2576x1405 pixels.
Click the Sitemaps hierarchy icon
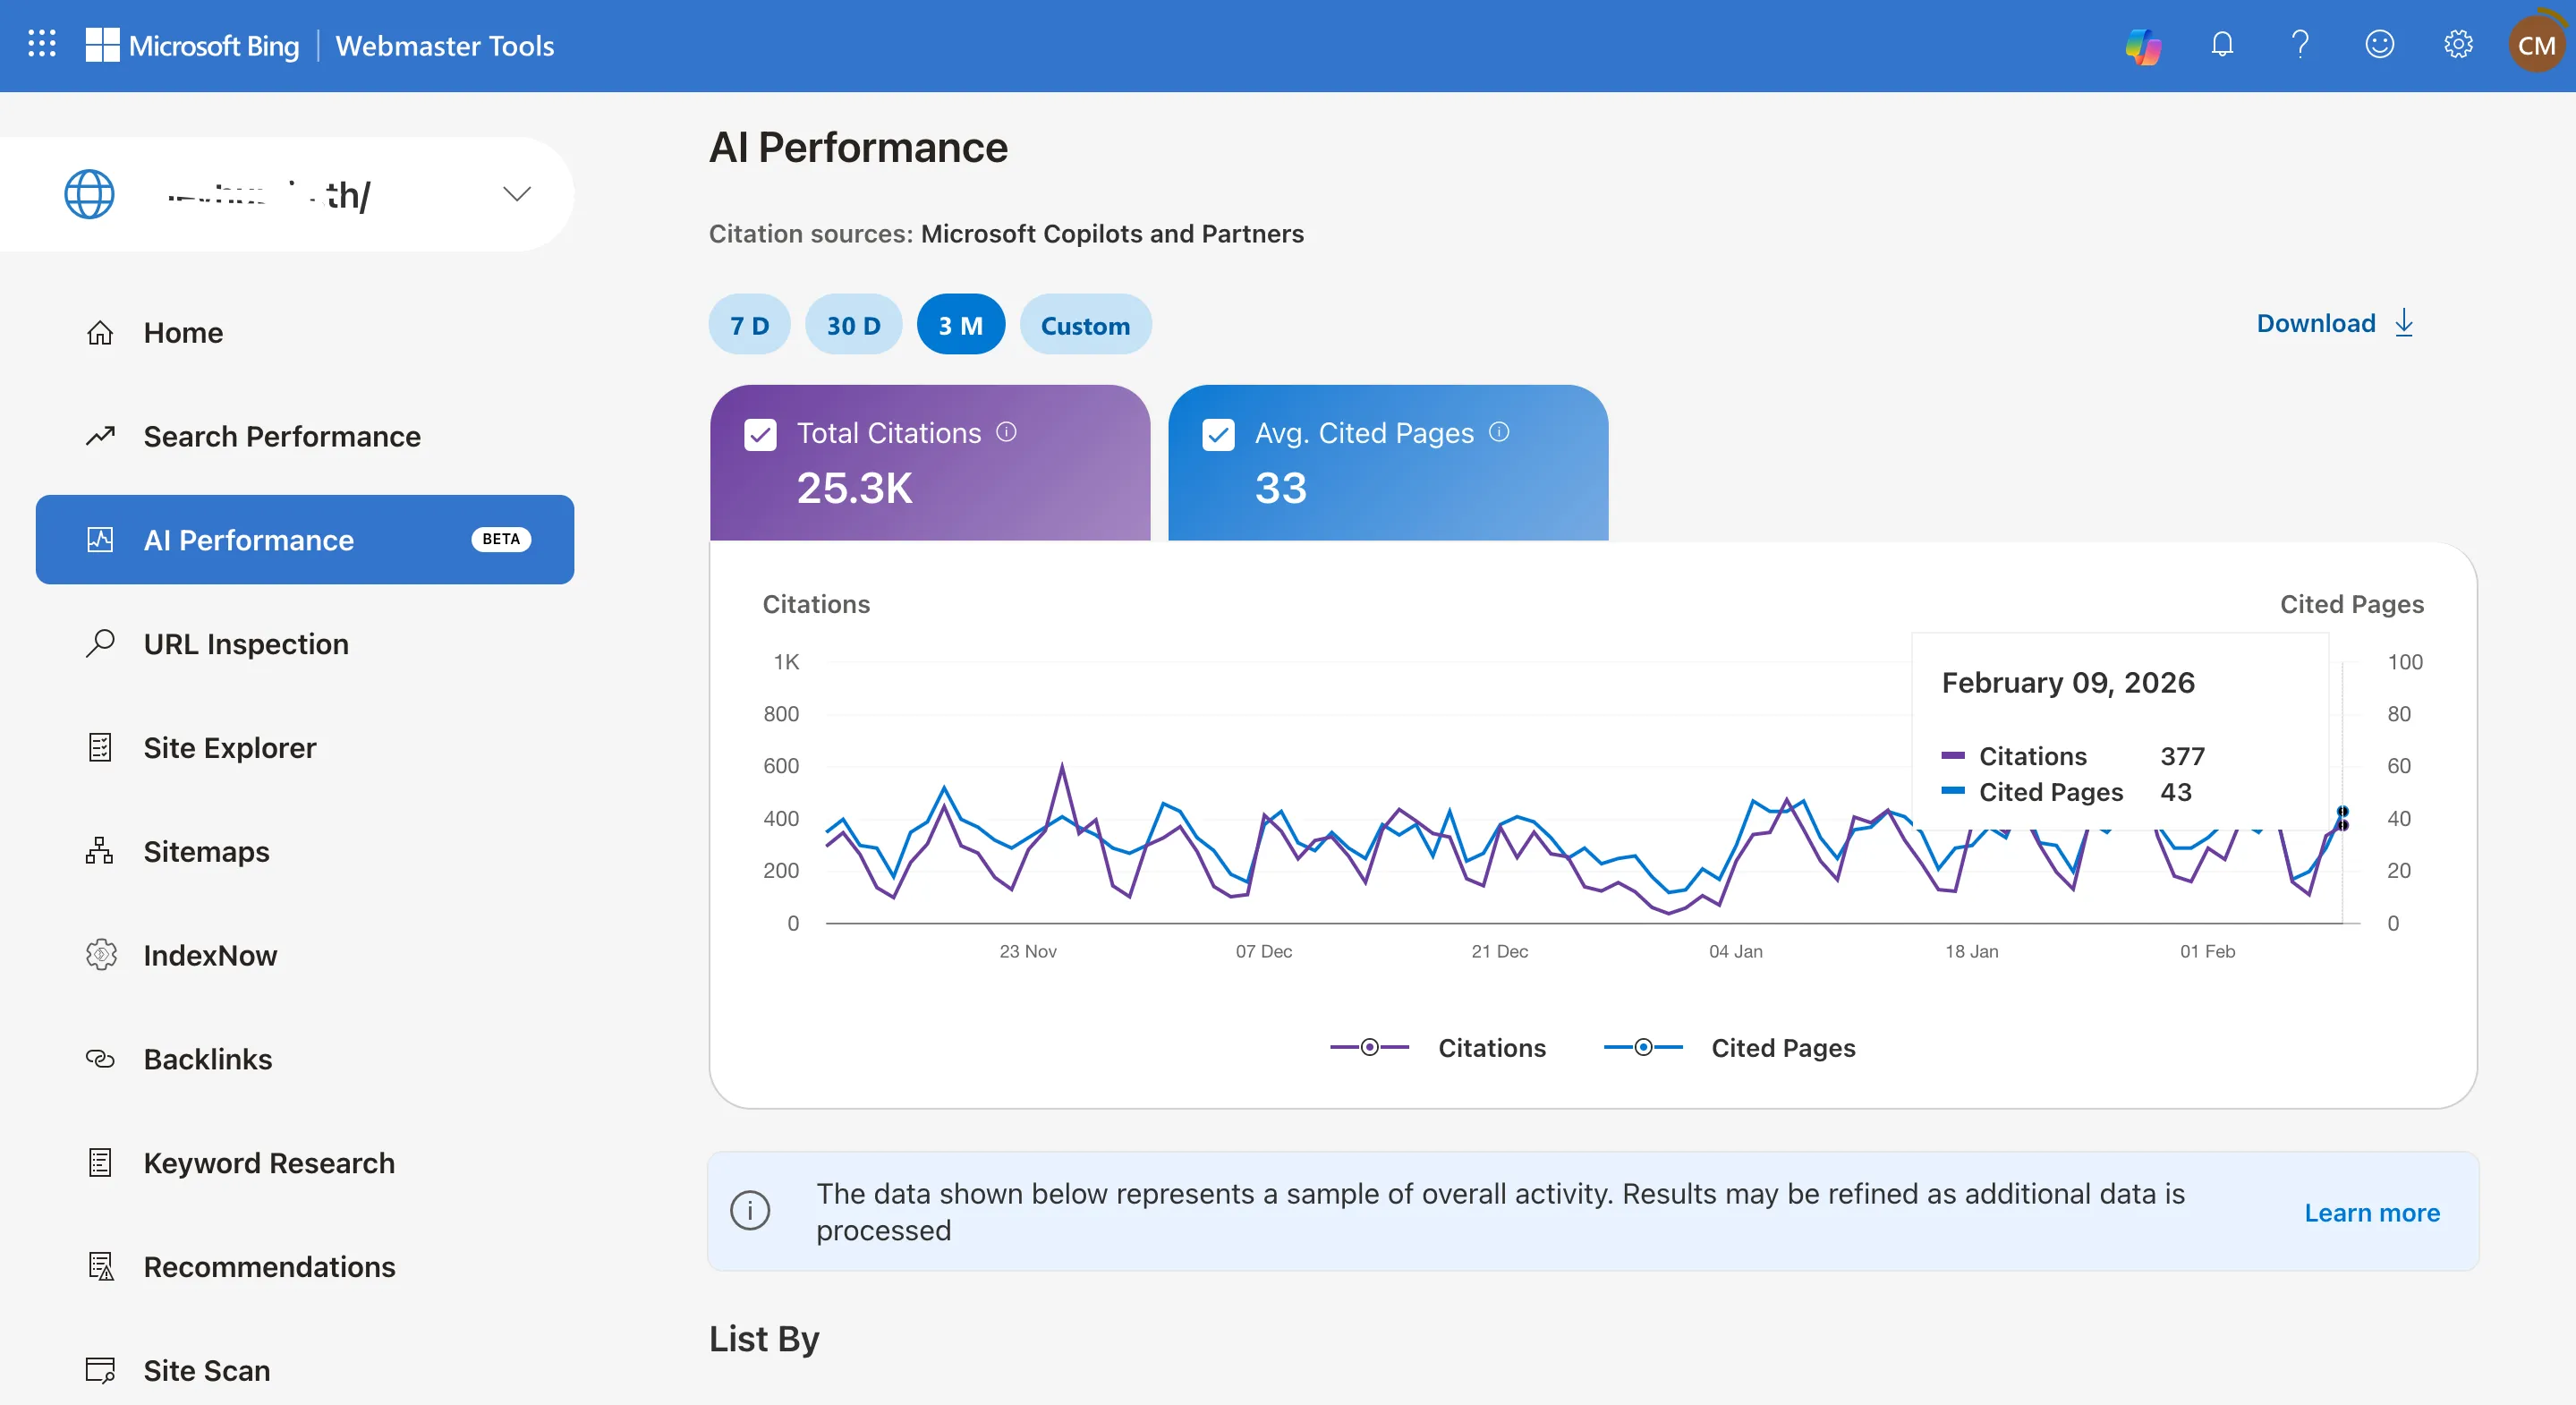(100, 851)
